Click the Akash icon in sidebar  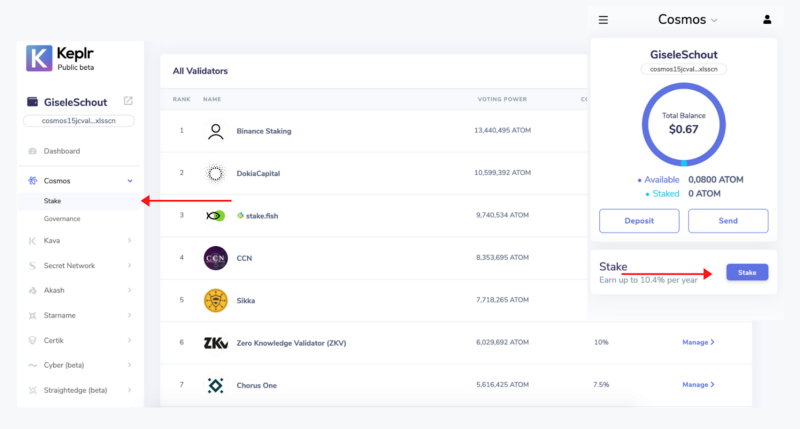tap(32, 290)
